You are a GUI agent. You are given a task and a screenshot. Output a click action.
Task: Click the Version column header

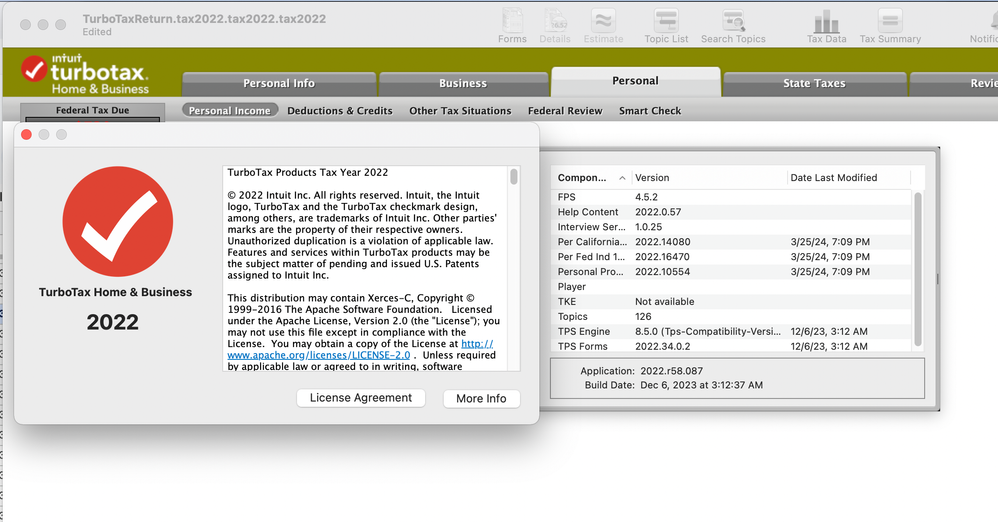[x=709, y=178]
